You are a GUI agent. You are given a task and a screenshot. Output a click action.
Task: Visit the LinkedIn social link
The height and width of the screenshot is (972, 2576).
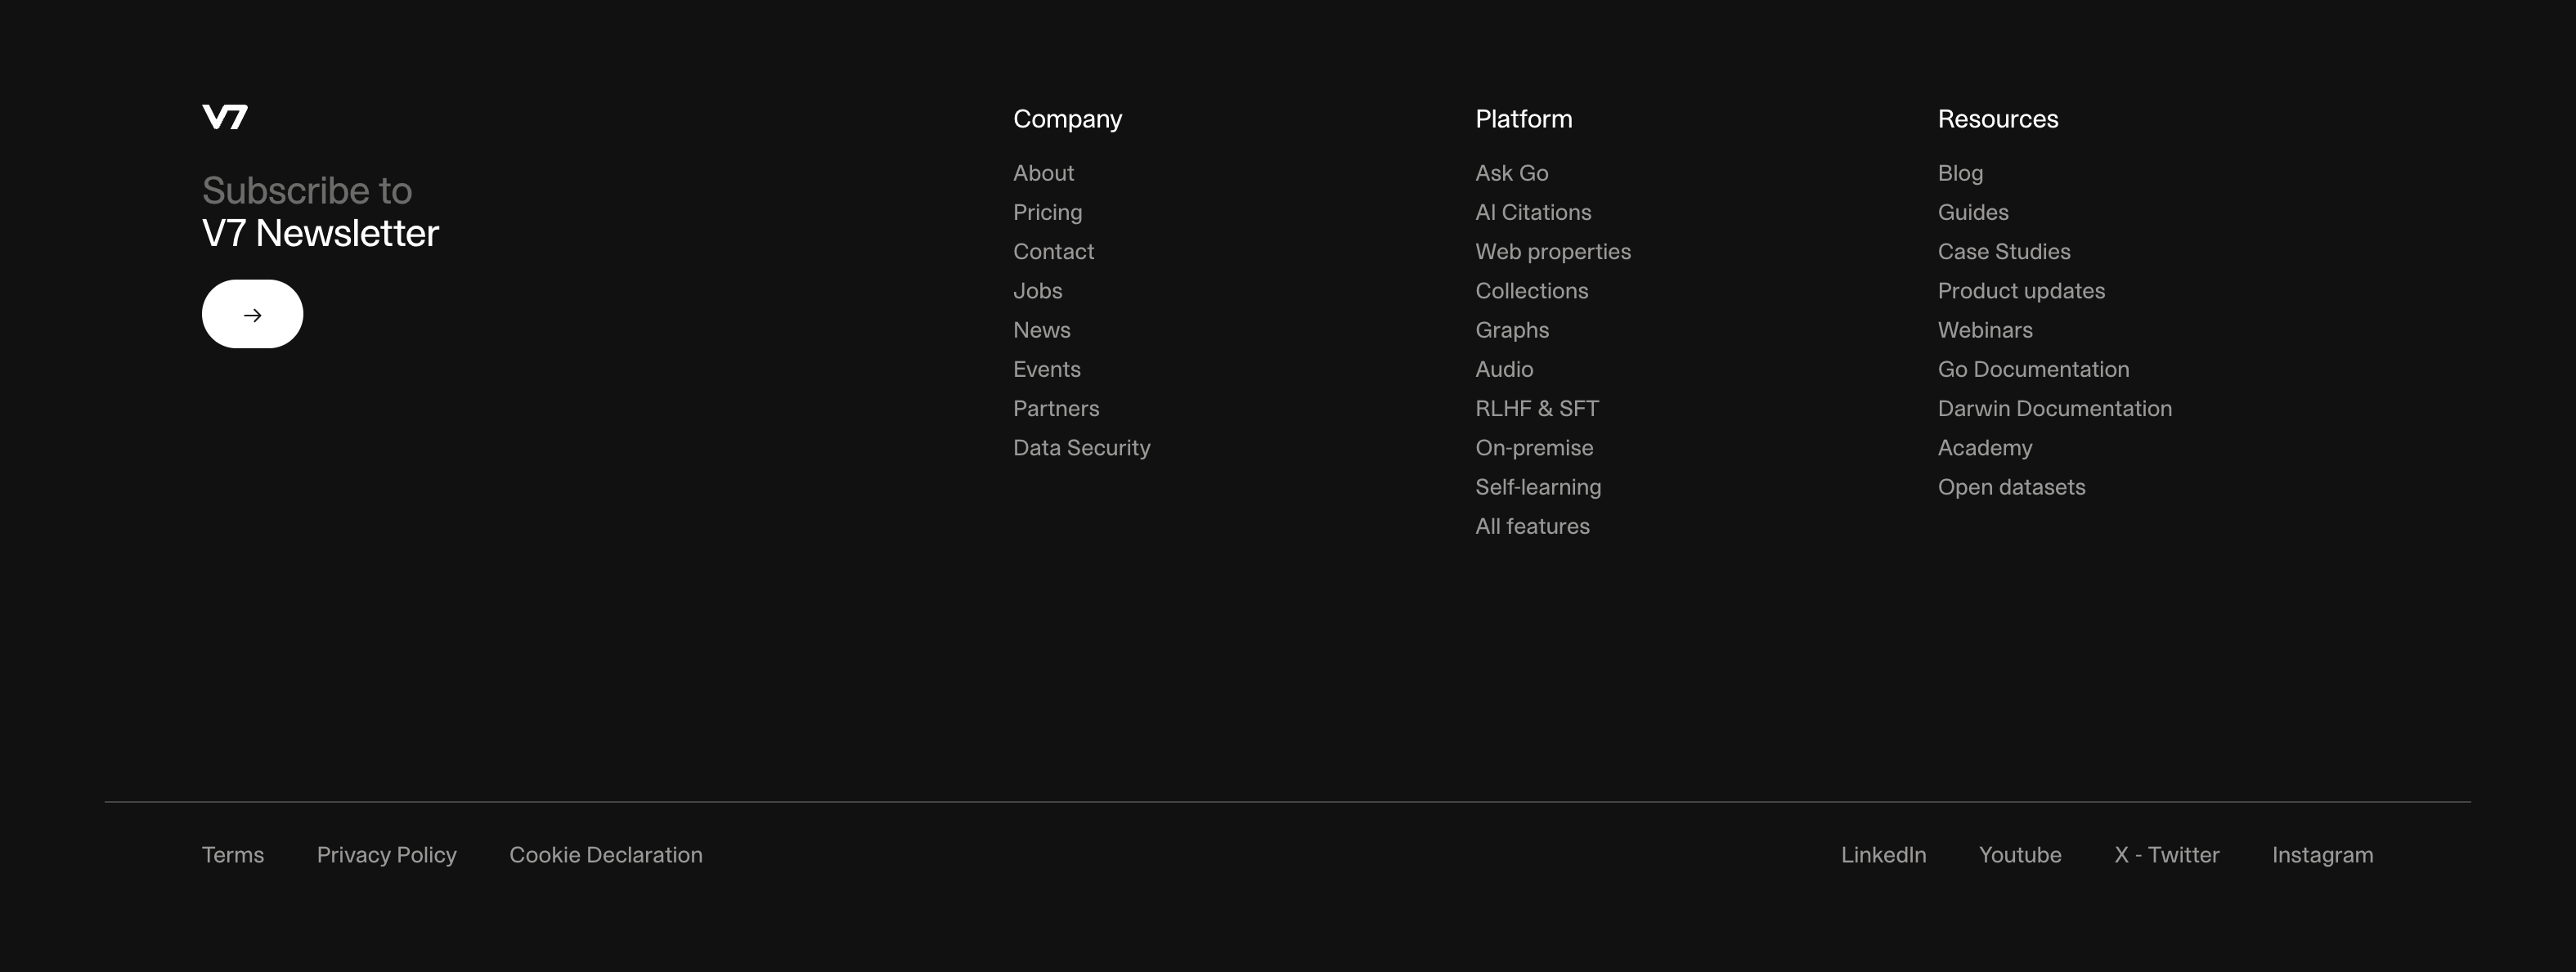1883,855
